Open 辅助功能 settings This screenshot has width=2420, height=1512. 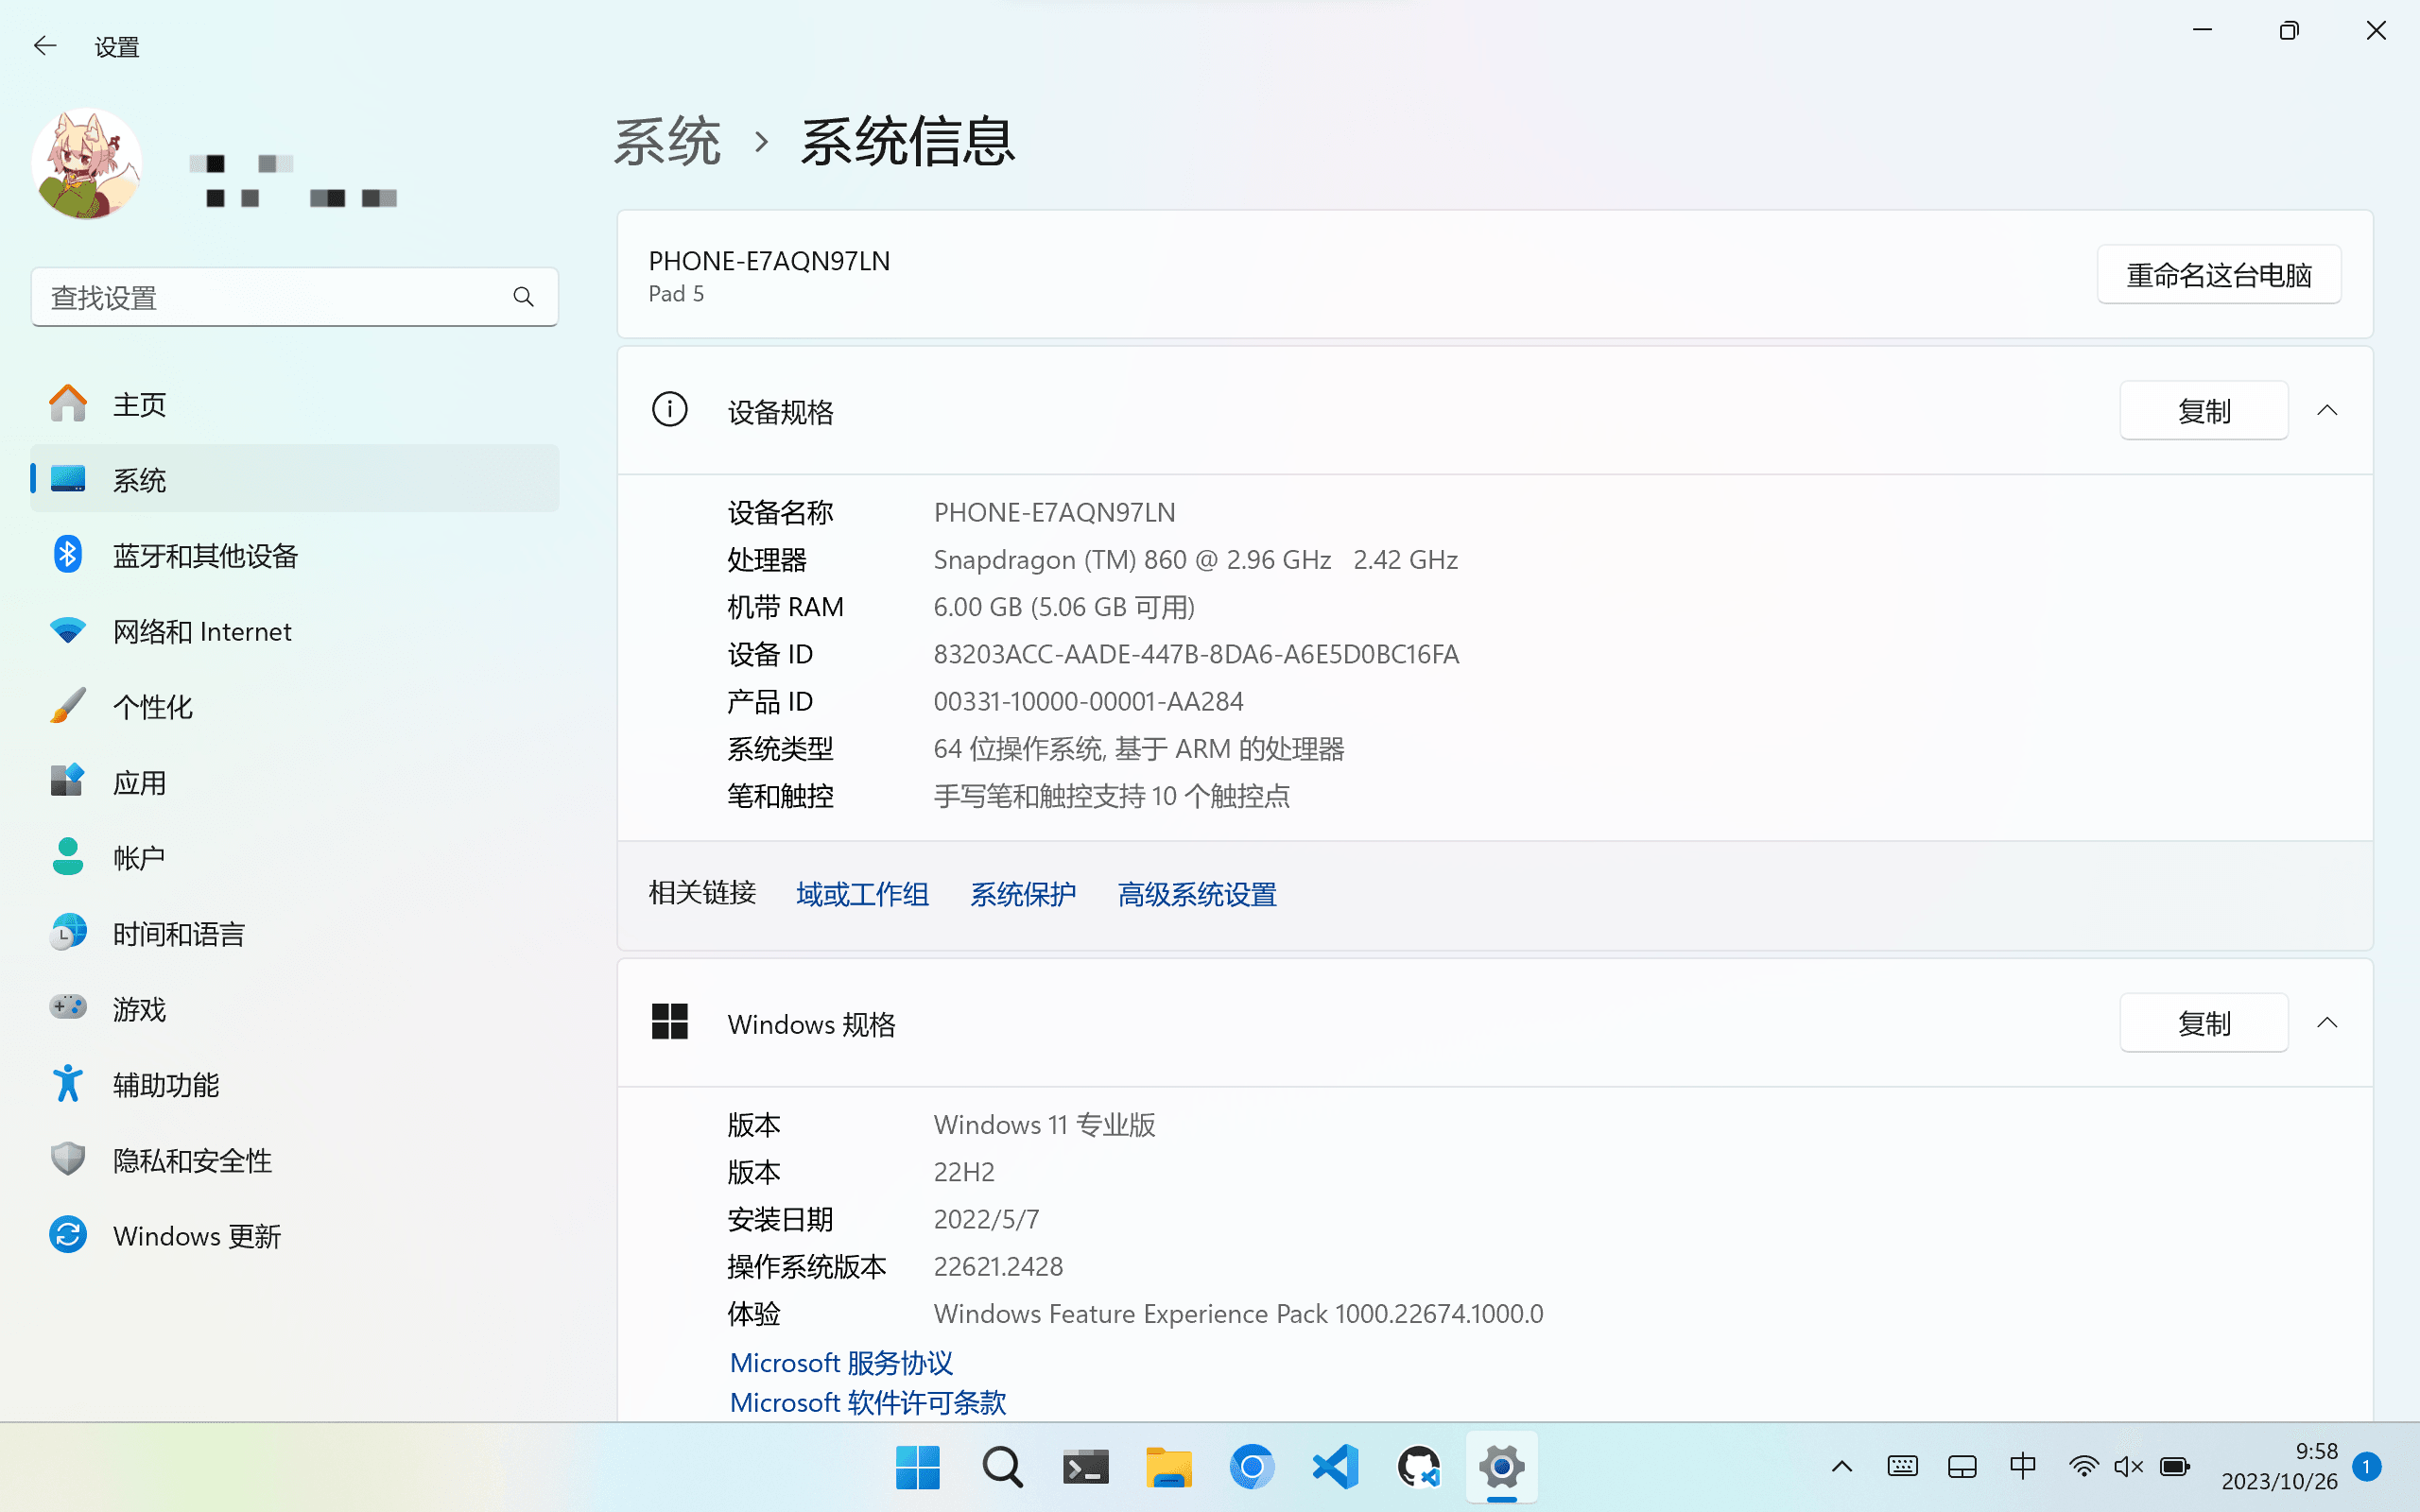click(294, 1085)
